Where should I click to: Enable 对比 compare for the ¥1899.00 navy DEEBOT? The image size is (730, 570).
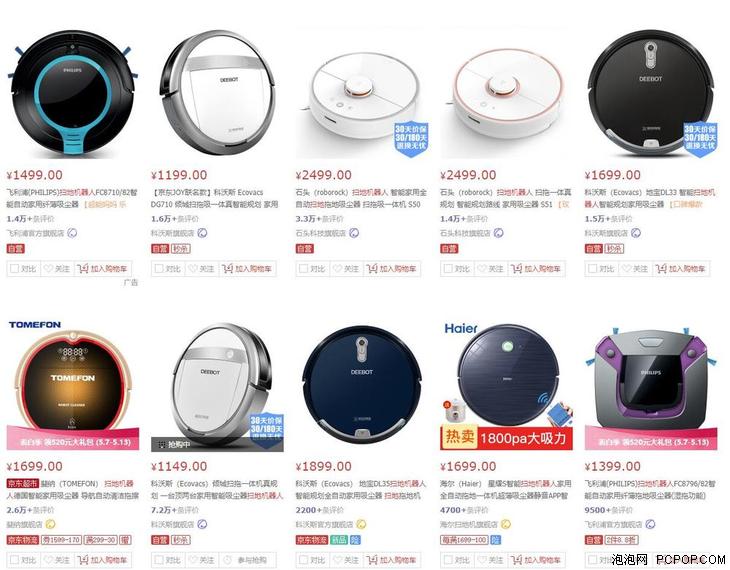304,559
